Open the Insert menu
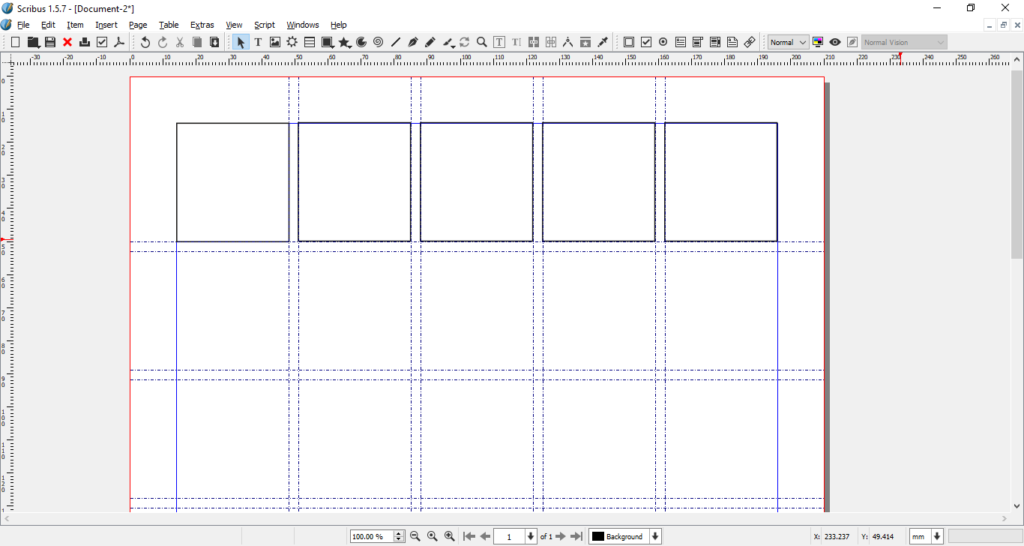 point(106,25)
